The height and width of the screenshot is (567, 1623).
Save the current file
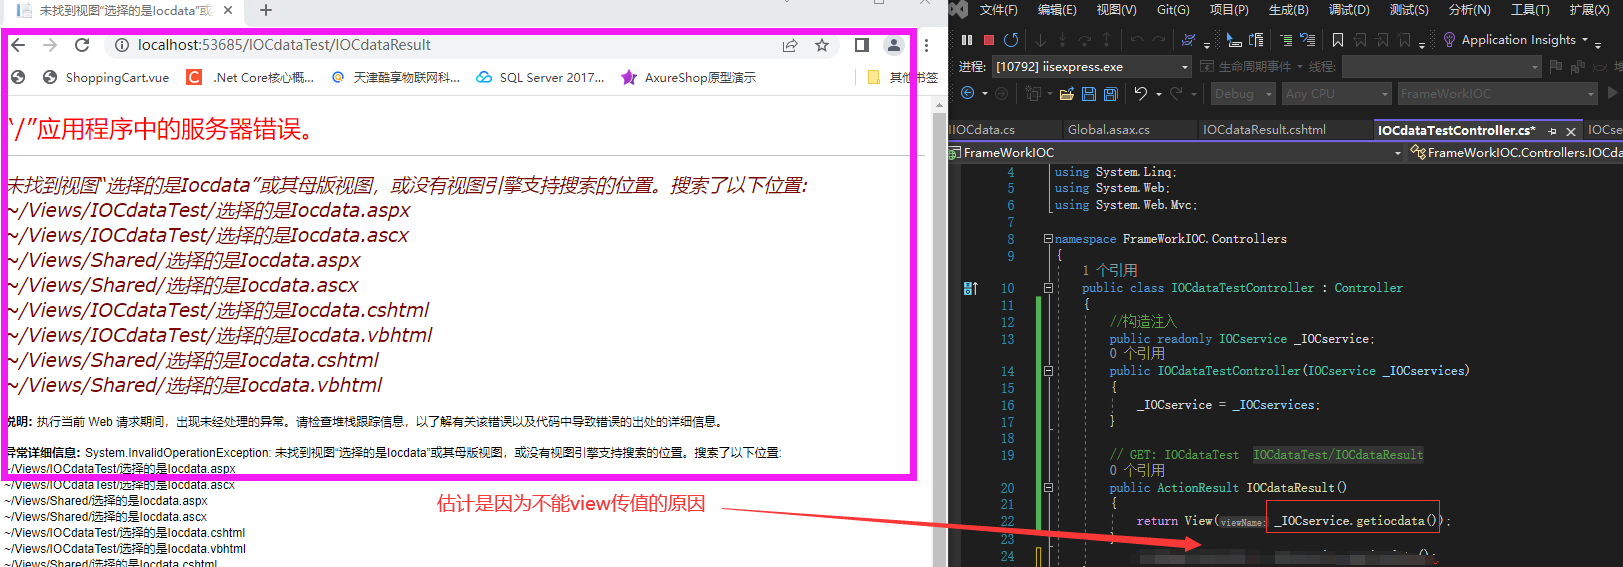(1088, 94)
